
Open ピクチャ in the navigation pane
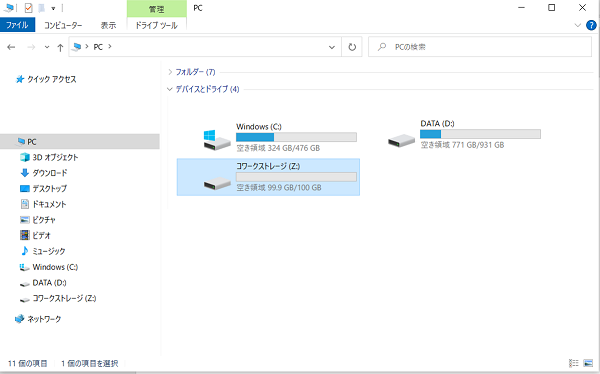pos(44,220)
